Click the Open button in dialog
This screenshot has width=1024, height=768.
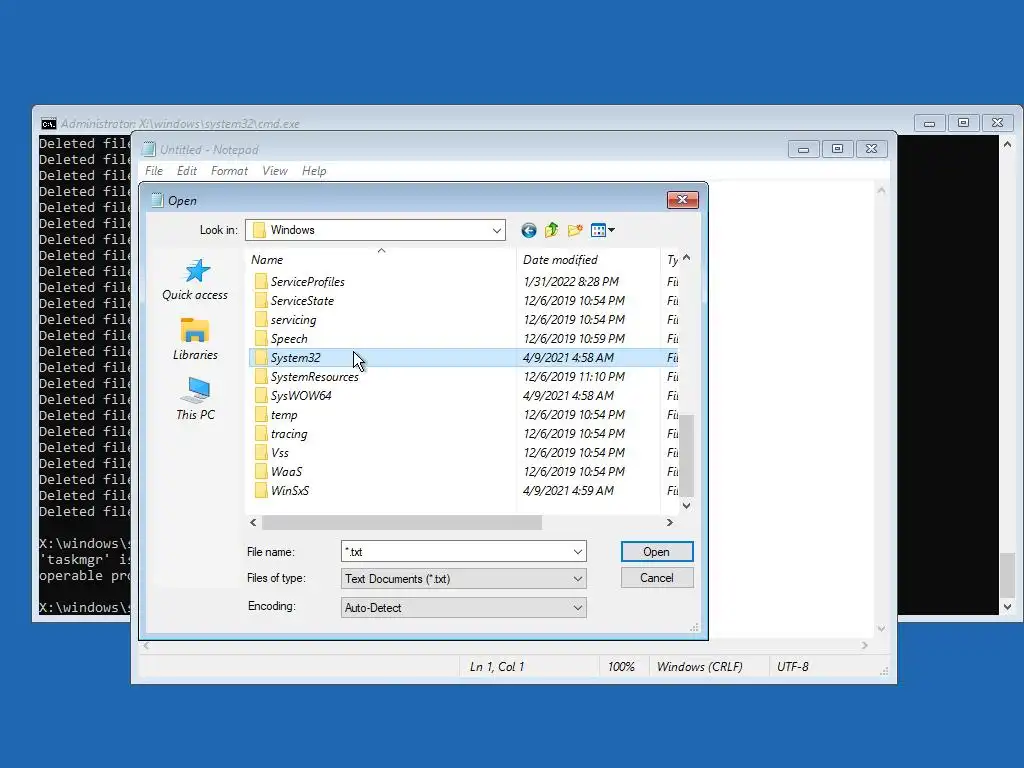click(656, 552)
